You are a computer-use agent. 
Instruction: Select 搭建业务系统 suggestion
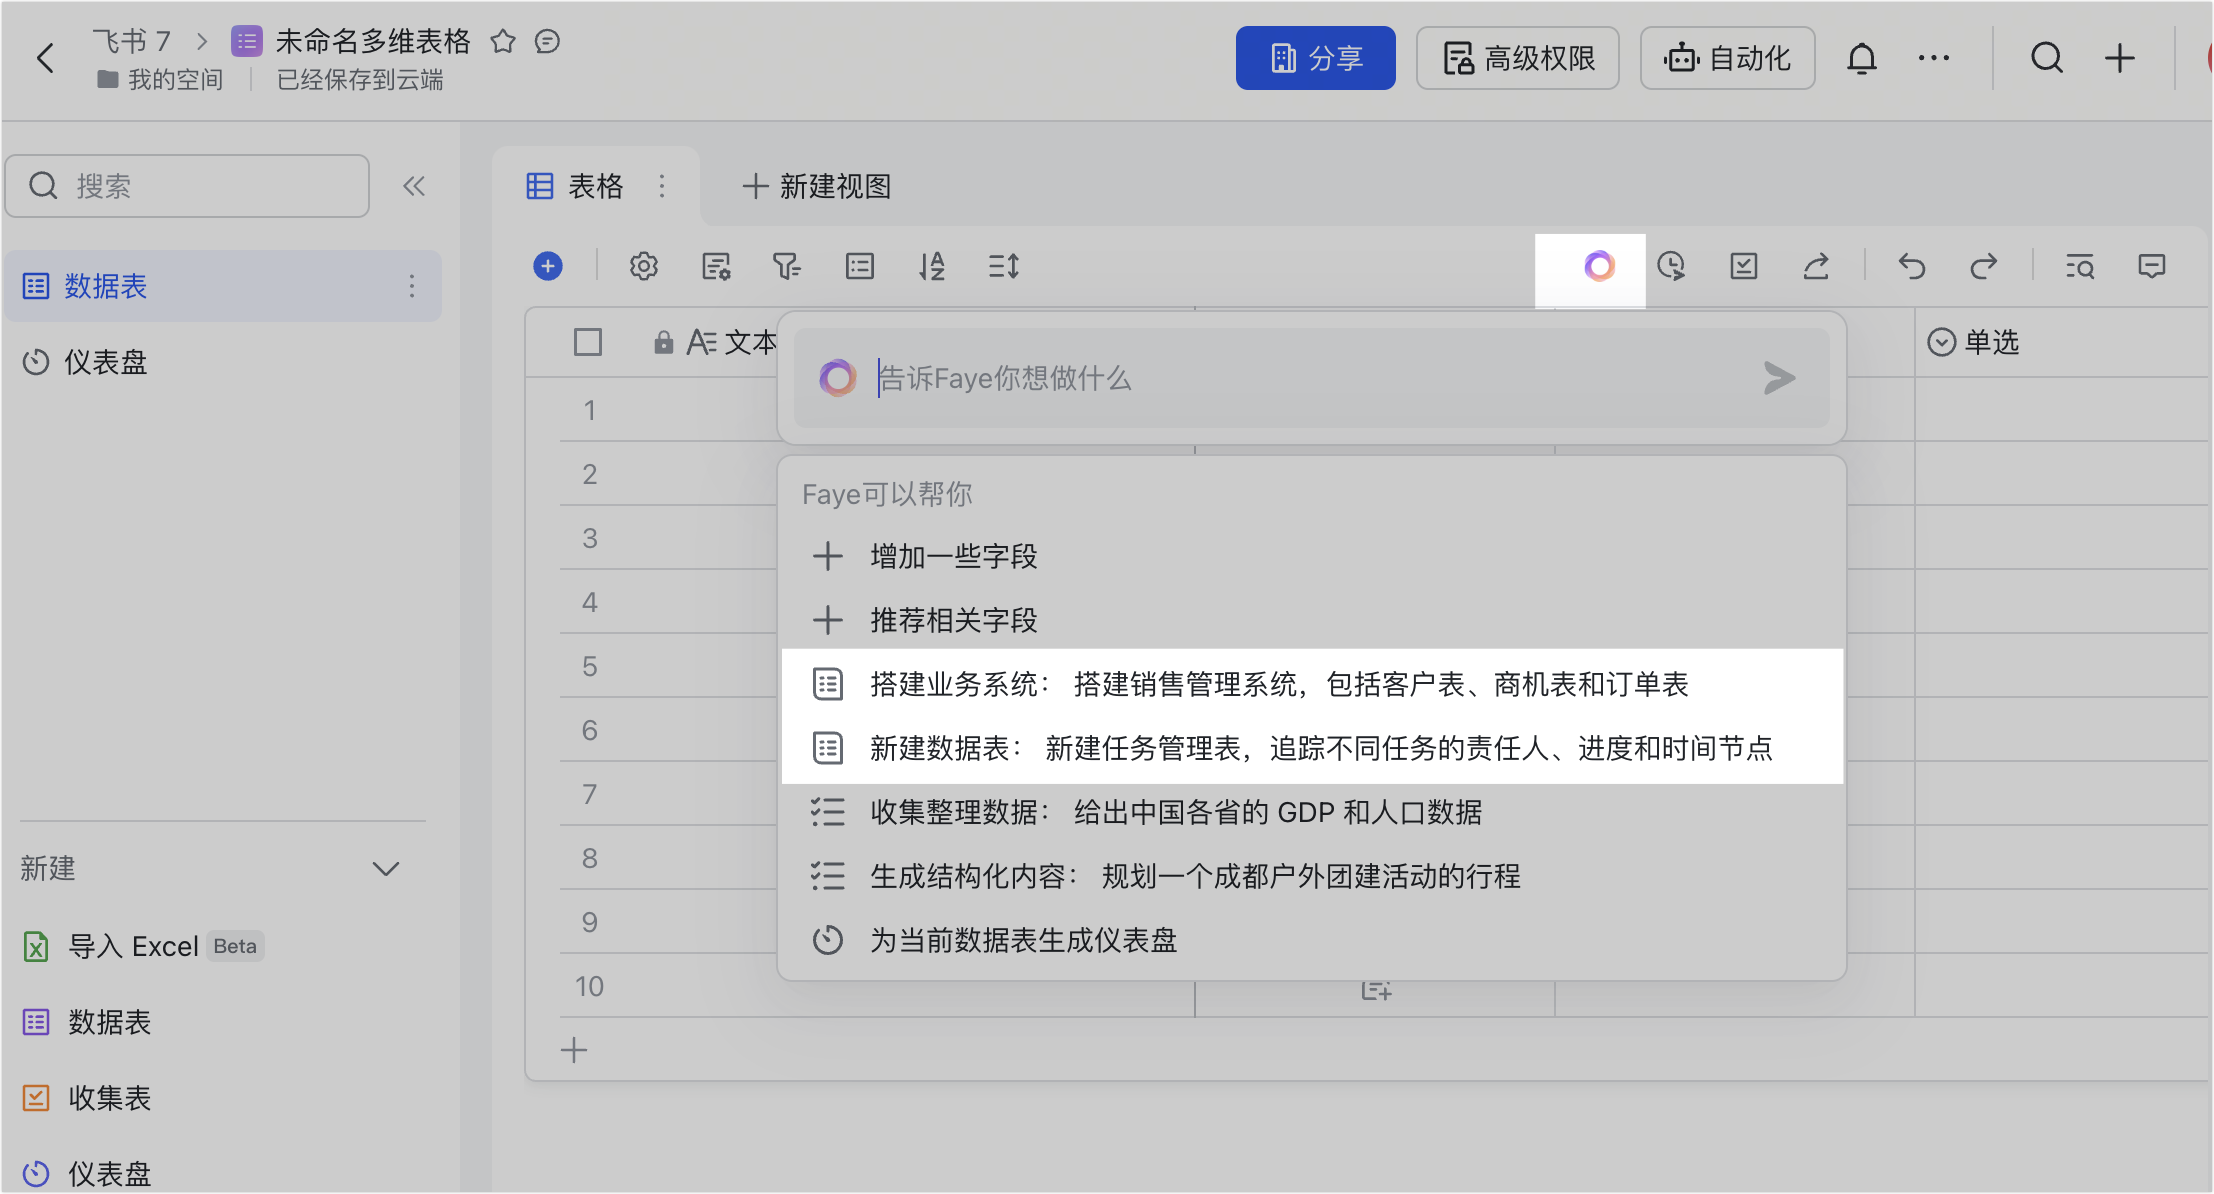1312,684
